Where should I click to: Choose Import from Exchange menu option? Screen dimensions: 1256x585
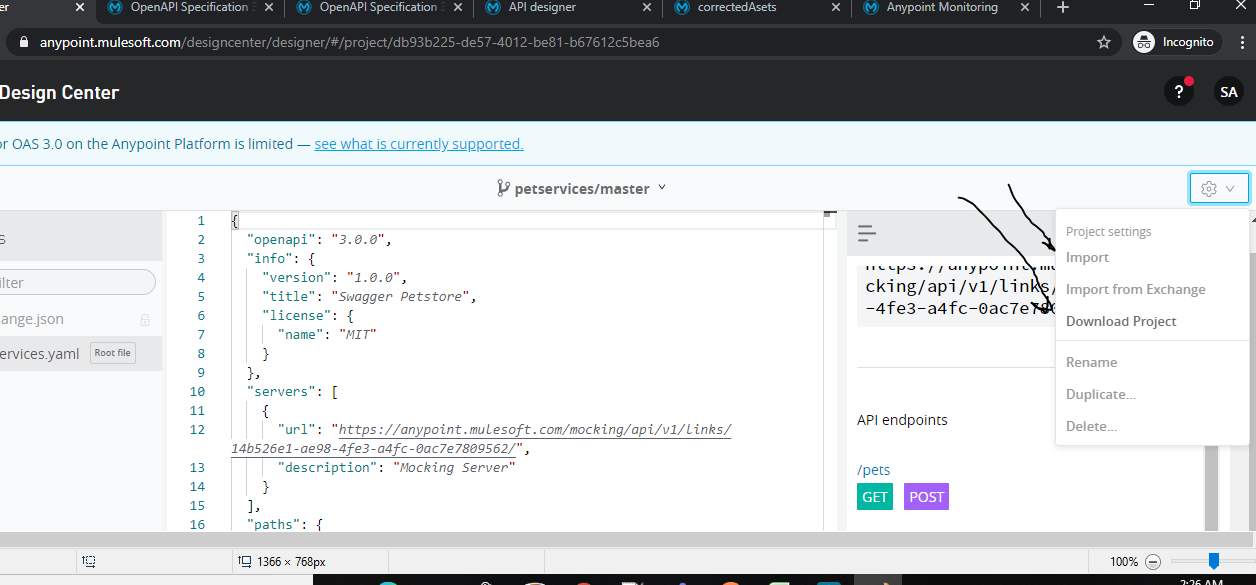tap(1135, 289)
